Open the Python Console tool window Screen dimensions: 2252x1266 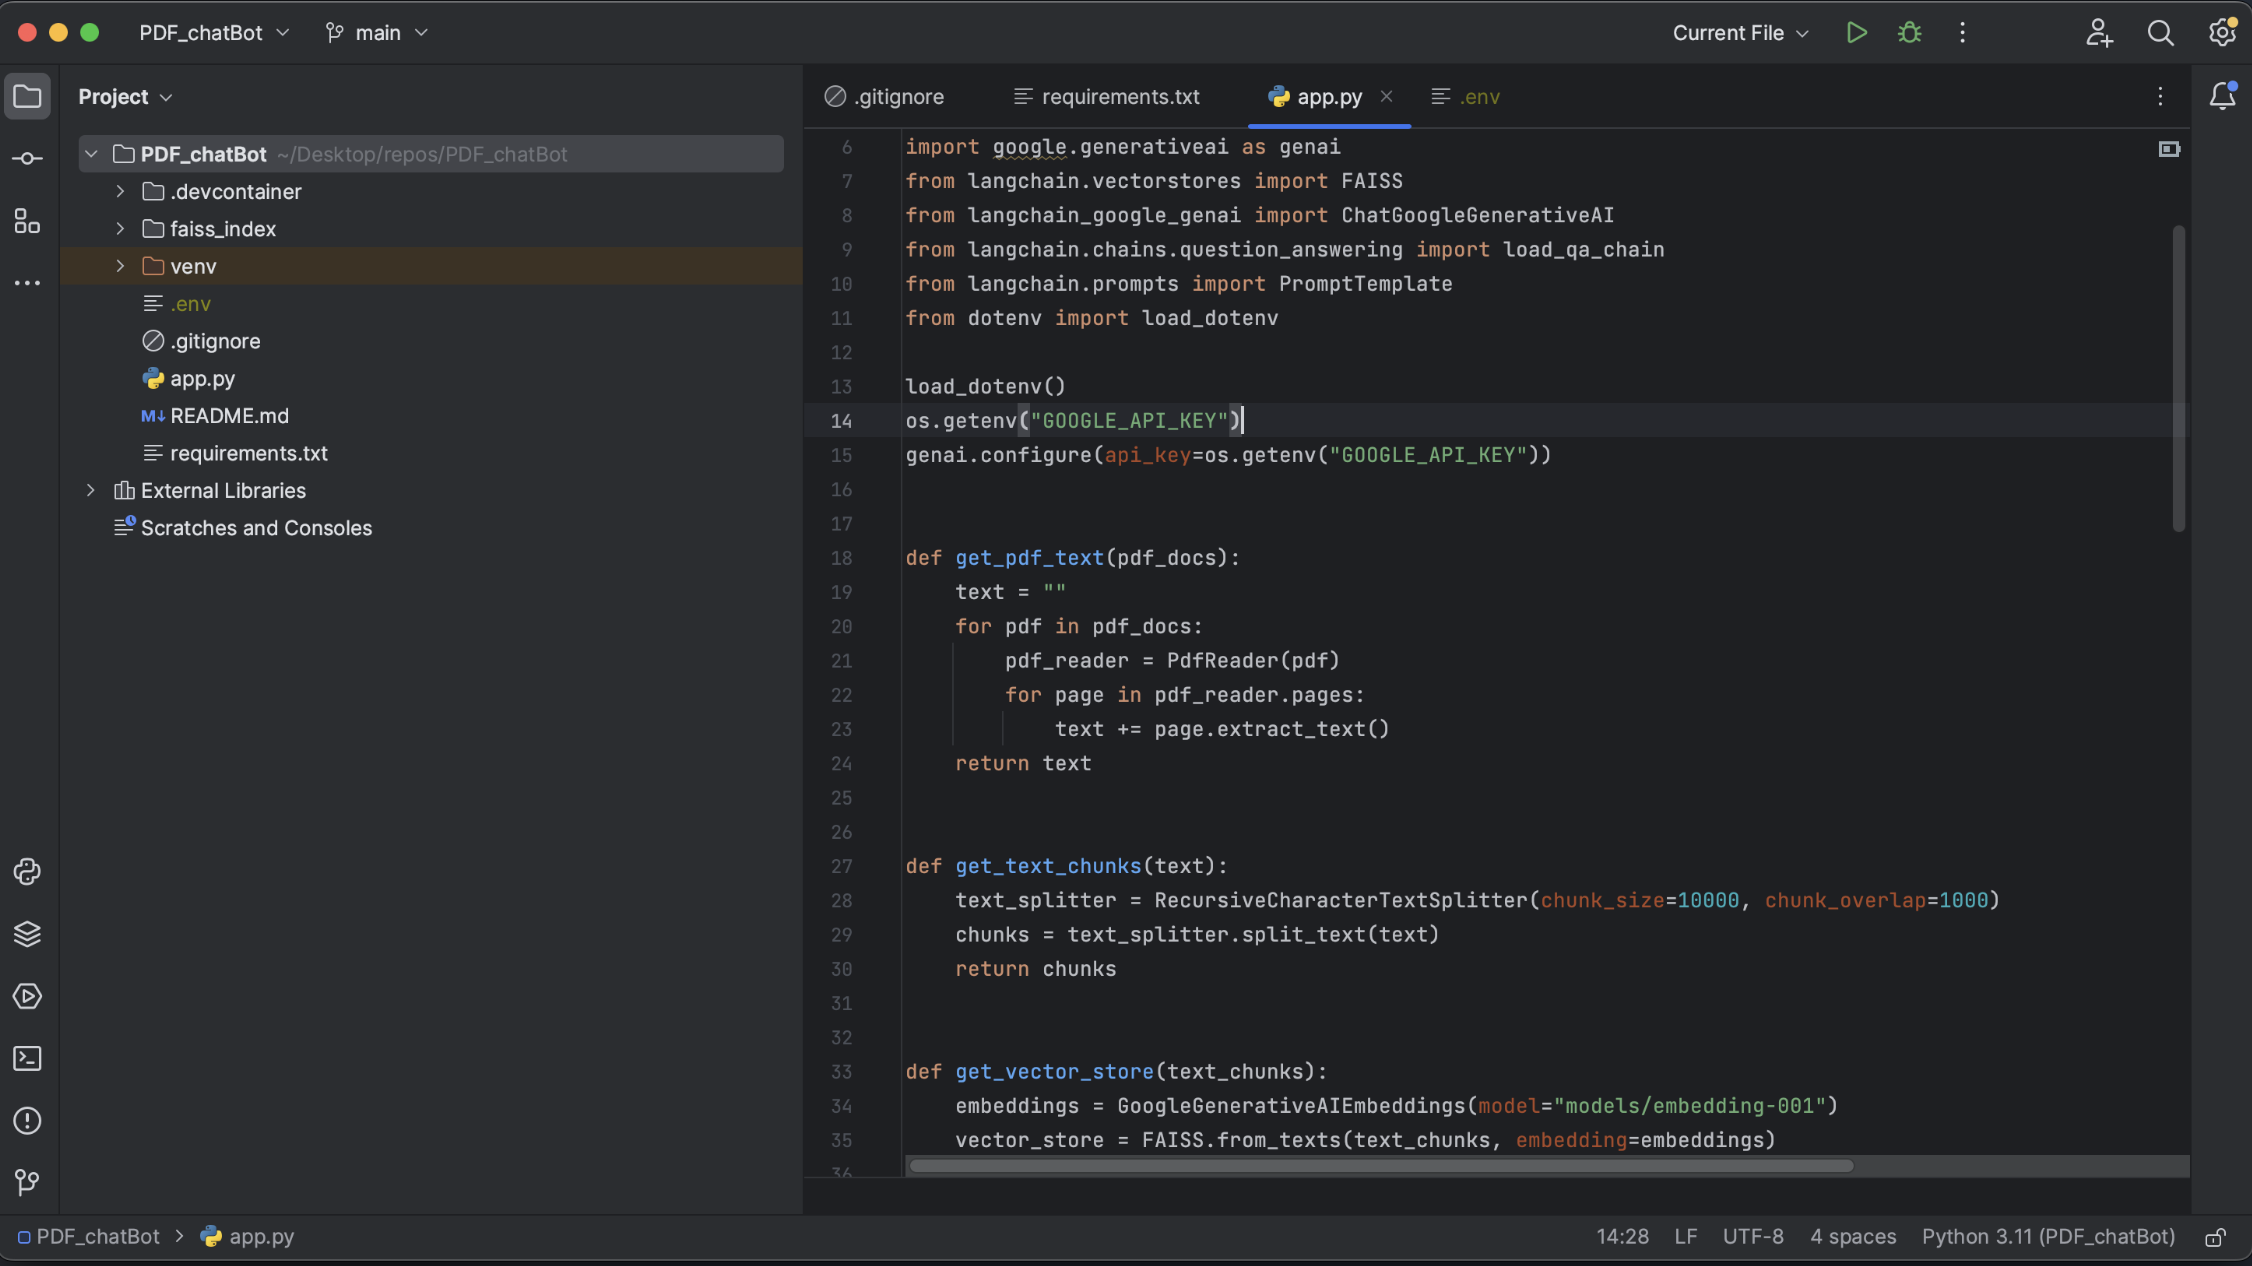point(27,872)
